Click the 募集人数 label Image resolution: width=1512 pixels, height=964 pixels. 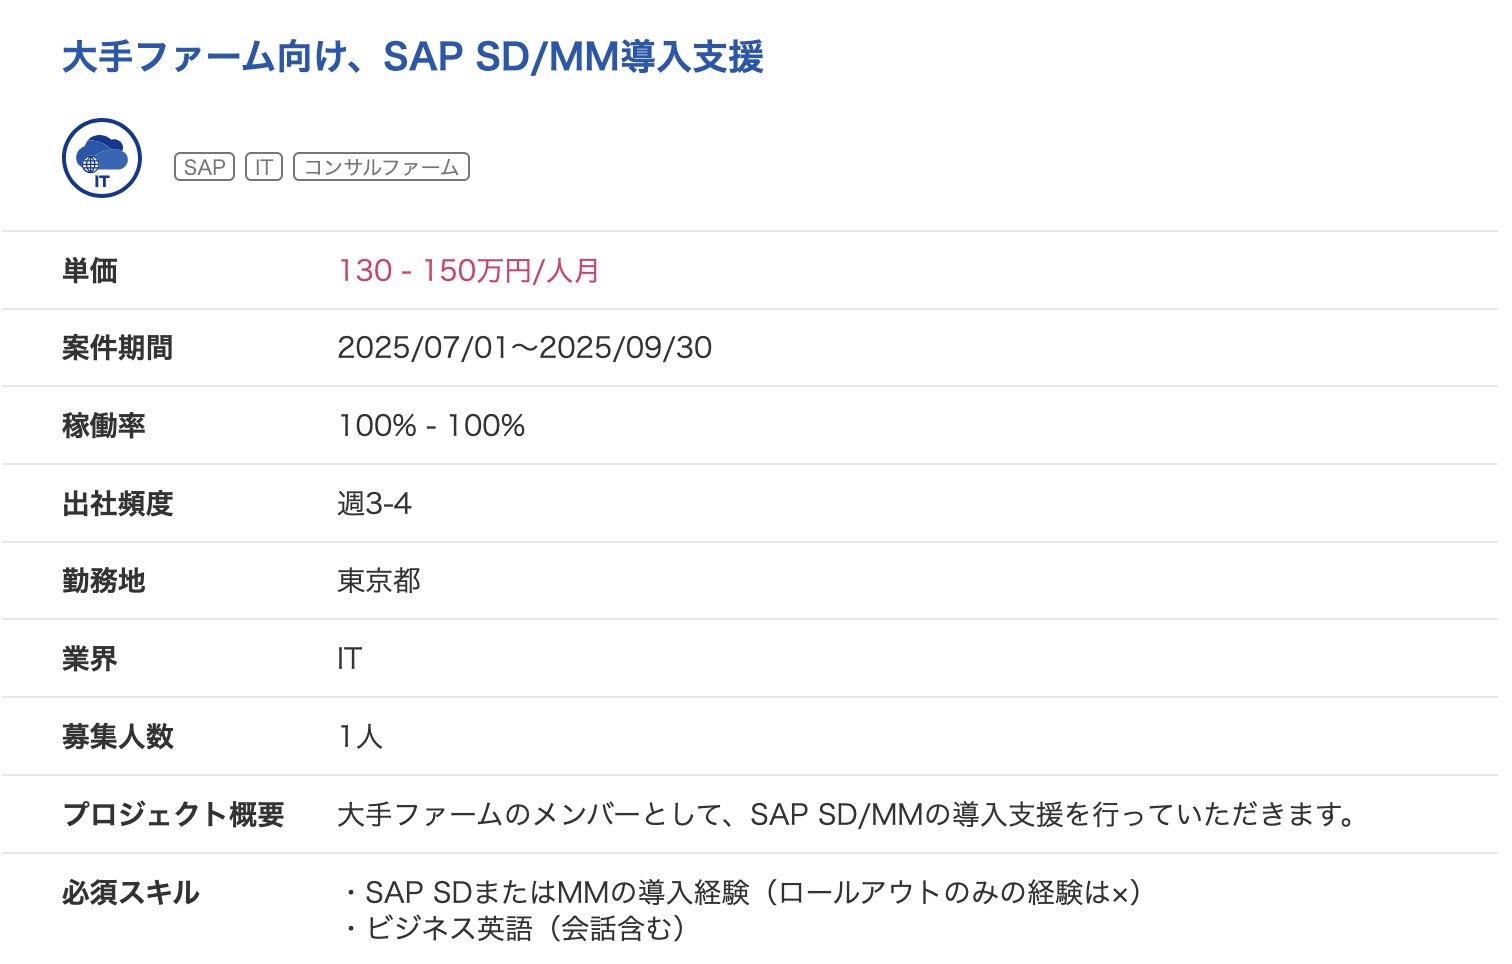pos(118,737)
